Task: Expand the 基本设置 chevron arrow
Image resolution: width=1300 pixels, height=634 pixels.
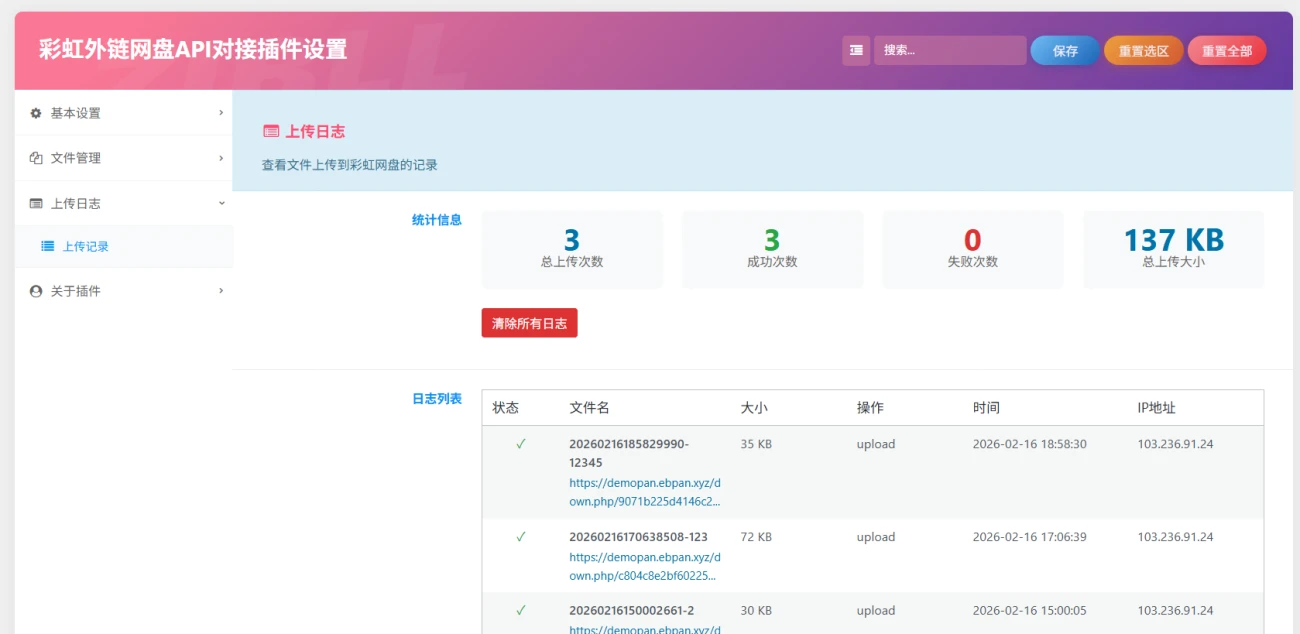Action: 221,113
